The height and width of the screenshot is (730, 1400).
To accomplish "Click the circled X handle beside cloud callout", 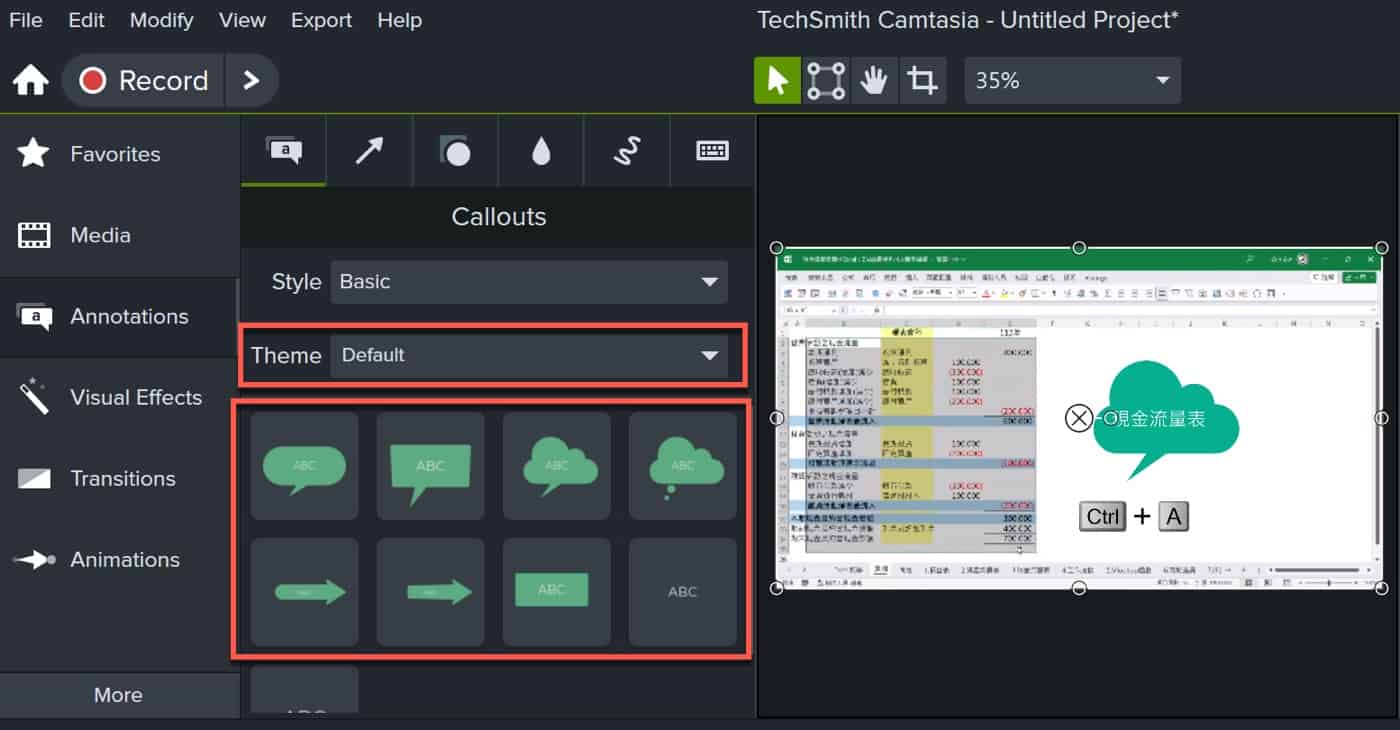I will 1078,418.
